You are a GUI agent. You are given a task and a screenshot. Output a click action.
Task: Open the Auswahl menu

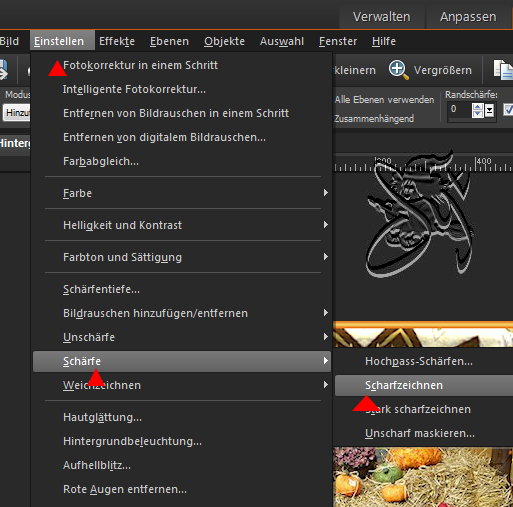[x=282, y=41]
